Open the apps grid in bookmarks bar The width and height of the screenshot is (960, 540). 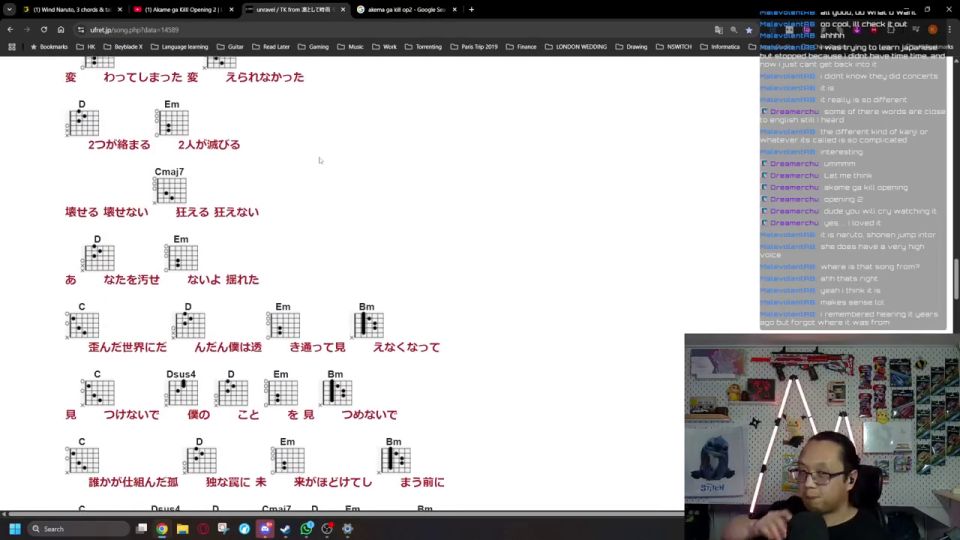pos(12,47)
